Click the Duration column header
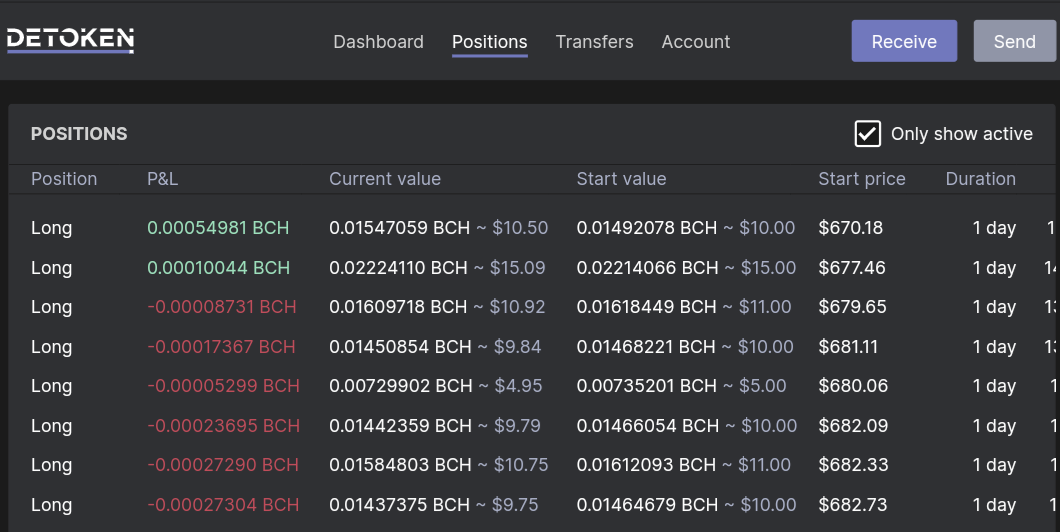This screenshot has width=1060, height=532. [x=980, y=179]
